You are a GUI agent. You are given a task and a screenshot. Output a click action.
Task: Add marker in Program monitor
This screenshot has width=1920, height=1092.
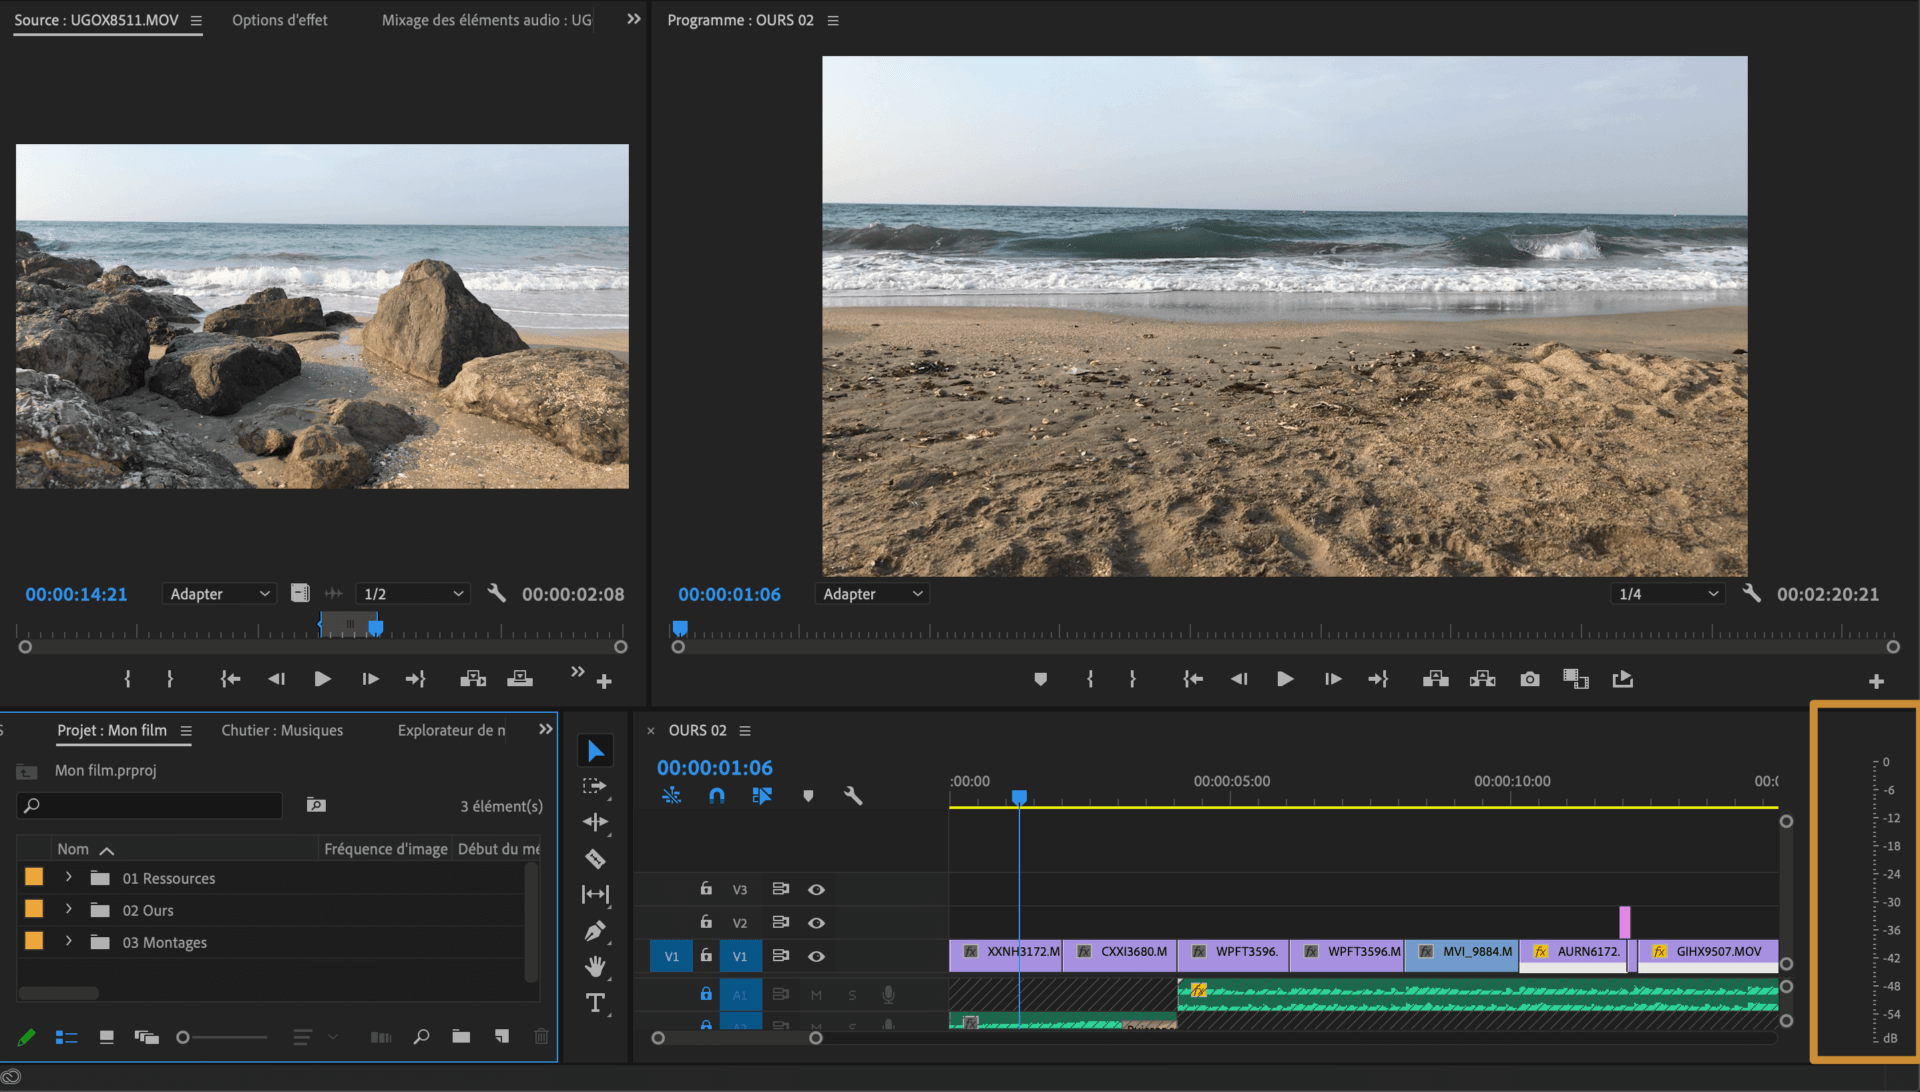click(x=1040, y=679)
